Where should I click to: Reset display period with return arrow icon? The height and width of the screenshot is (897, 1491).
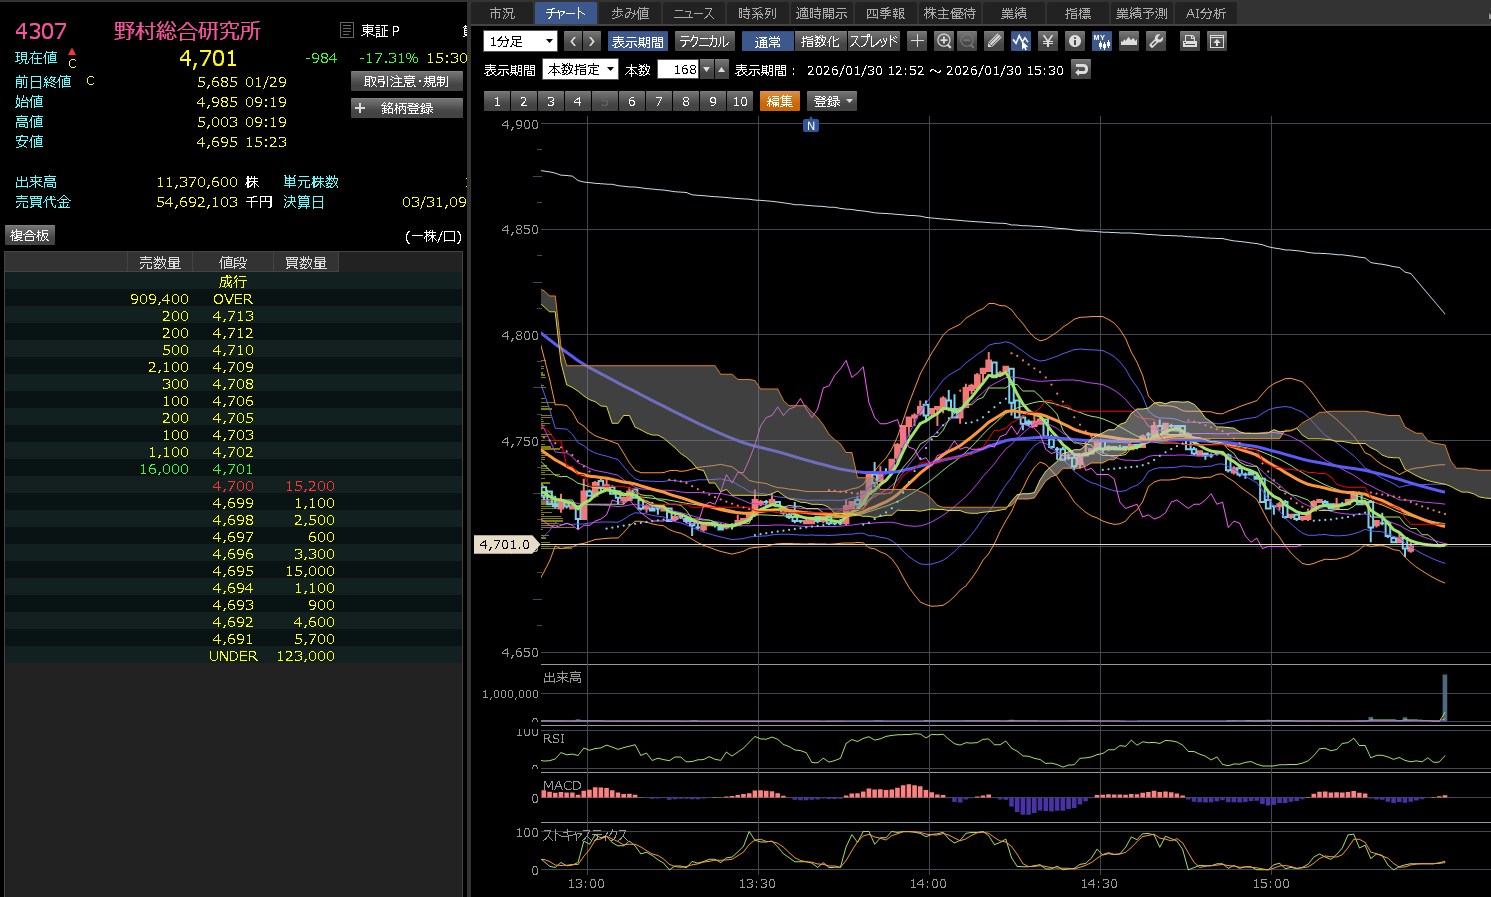[x=1080, y=70]
